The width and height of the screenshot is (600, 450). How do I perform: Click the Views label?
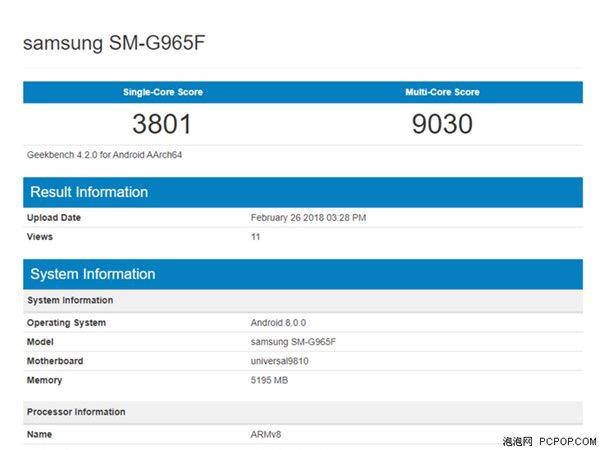coord(40,237)
